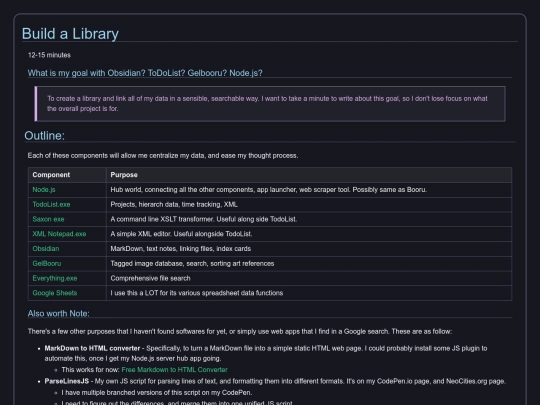
Task: Click the Purpose column header
Action: pos(309,175)
